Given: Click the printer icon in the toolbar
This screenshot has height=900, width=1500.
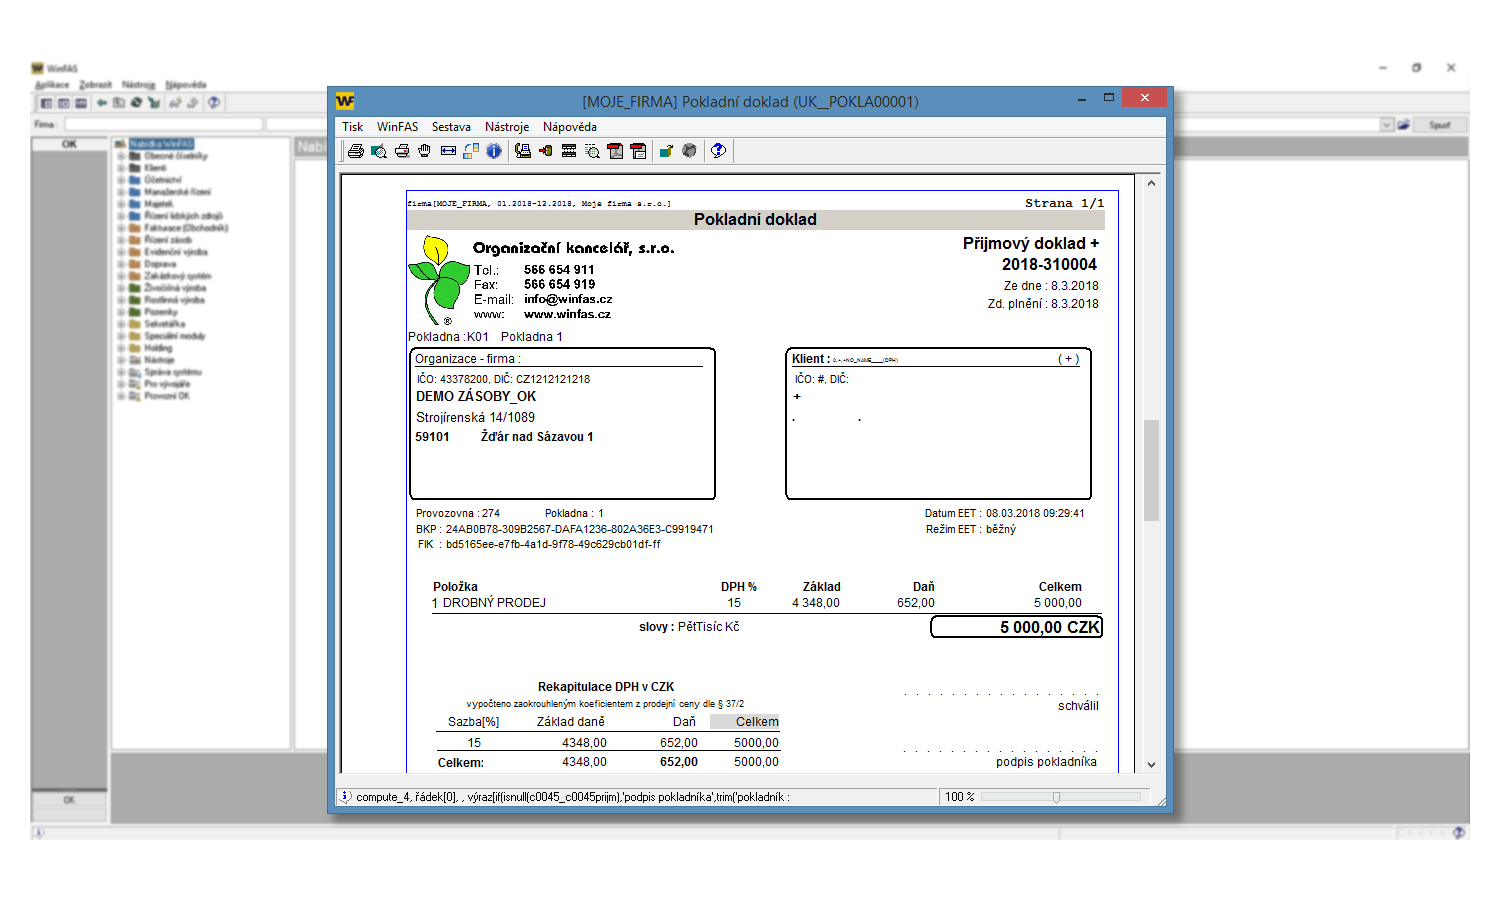Looking at the screenshot, I should point(355,151).
